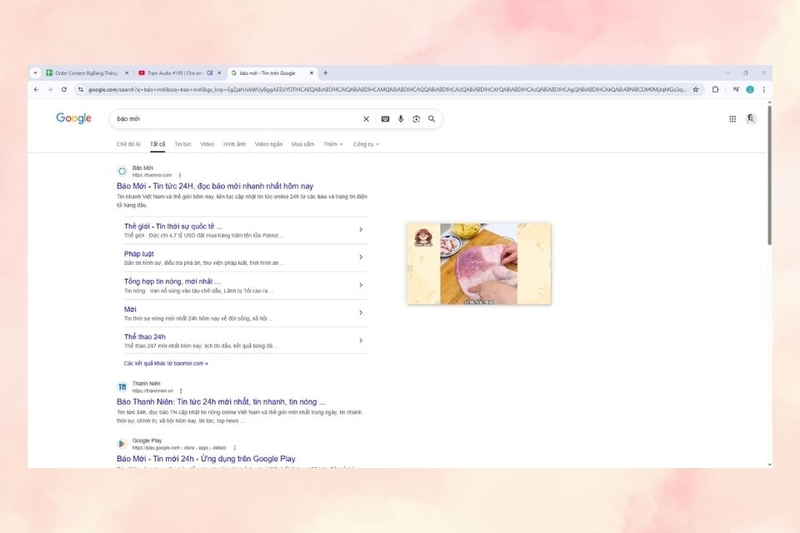Expand the Thêm dropdown

[333, 144]
